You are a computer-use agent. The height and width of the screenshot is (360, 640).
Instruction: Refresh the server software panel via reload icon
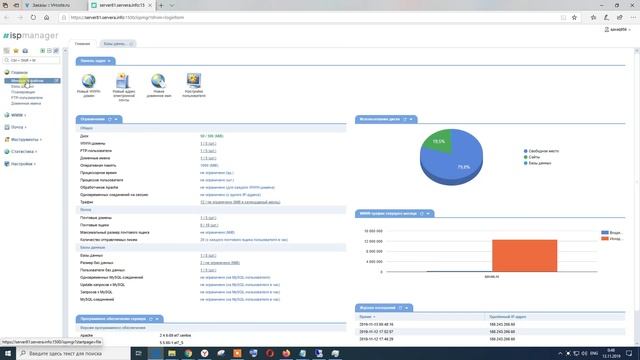pyautogui.click(x=151, y=319)
